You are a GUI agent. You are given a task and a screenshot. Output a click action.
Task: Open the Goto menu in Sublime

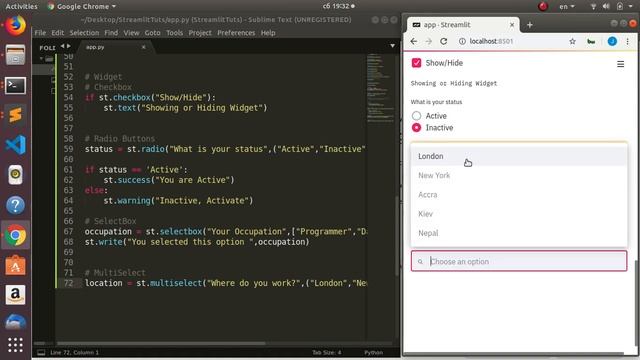pos(153,33)
